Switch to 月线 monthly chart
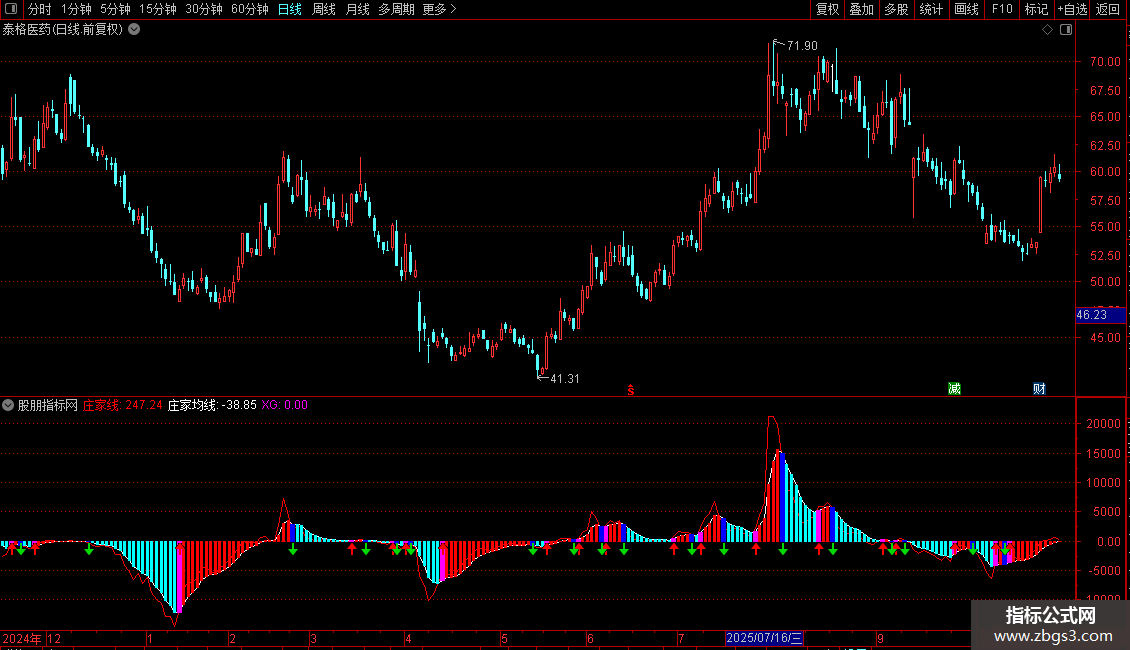The height and width of the screenshot is (650, 1130). click(x=357, y=9)
